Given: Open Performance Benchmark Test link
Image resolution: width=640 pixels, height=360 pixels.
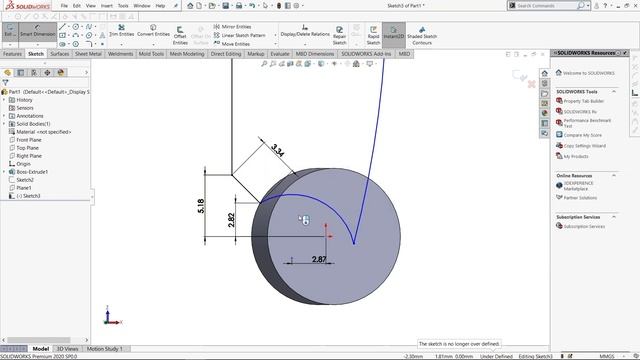Looking at the screenshot, I should point(587,123).
